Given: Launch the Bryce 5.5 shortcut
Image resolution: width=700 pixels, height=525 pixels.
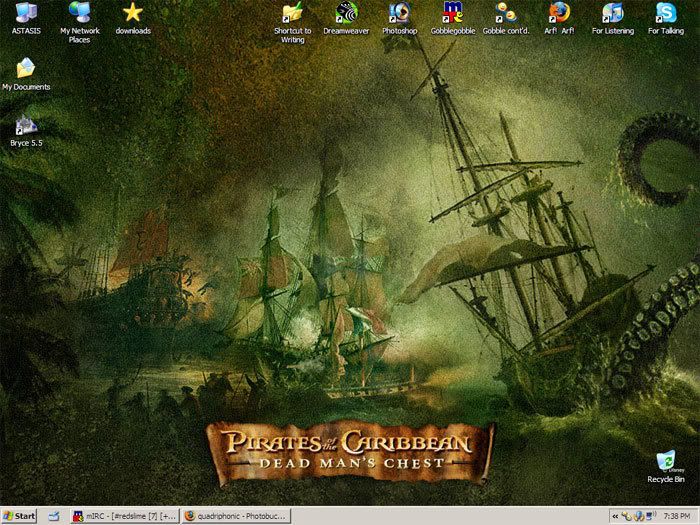Looking at the screenshot, I should tap(25, 127).
